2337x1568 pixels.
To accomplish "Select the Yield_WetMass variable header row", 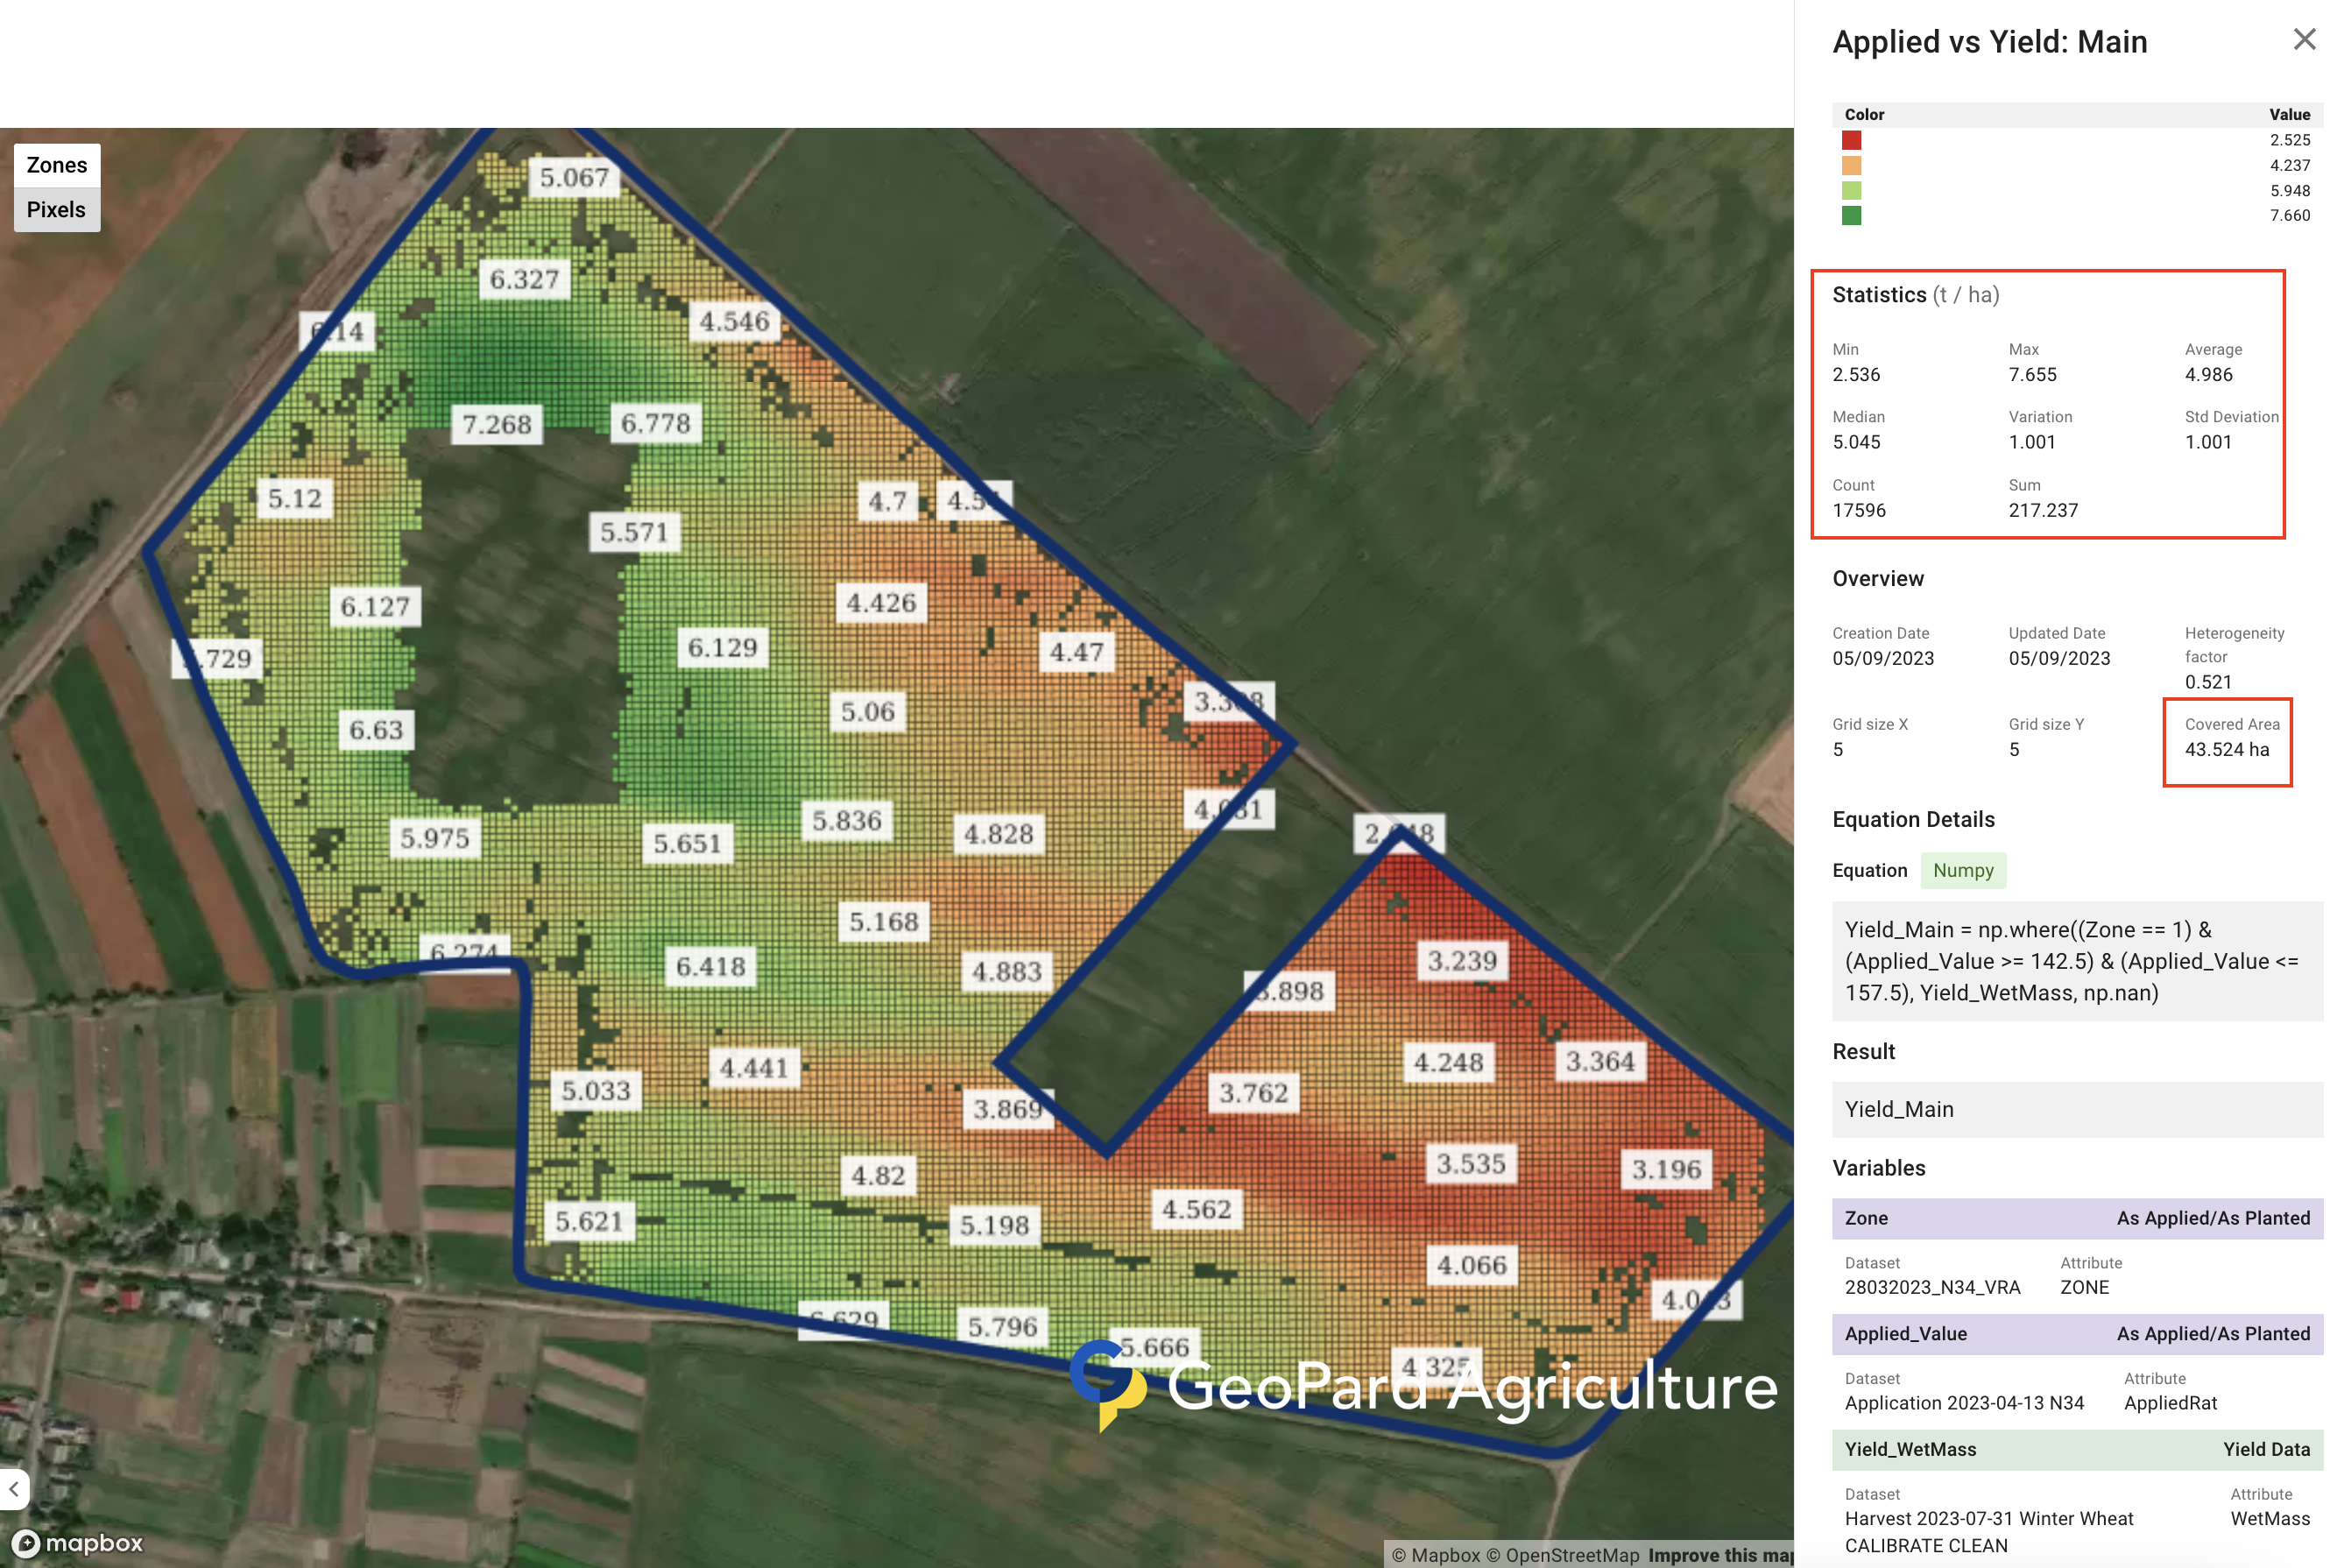I will click(x=2076, y=1449).
